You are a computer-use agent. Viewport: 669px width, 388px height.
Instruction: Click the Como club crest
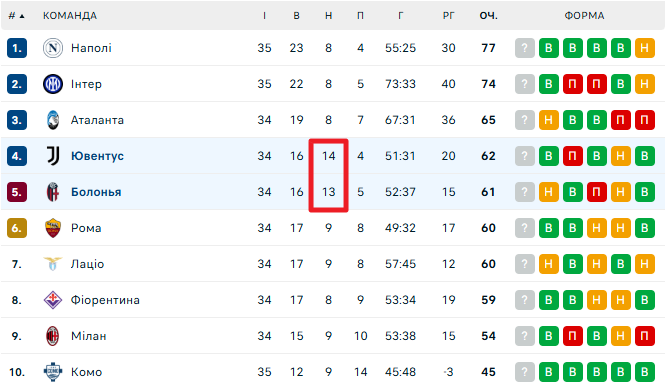click(53, 372)
